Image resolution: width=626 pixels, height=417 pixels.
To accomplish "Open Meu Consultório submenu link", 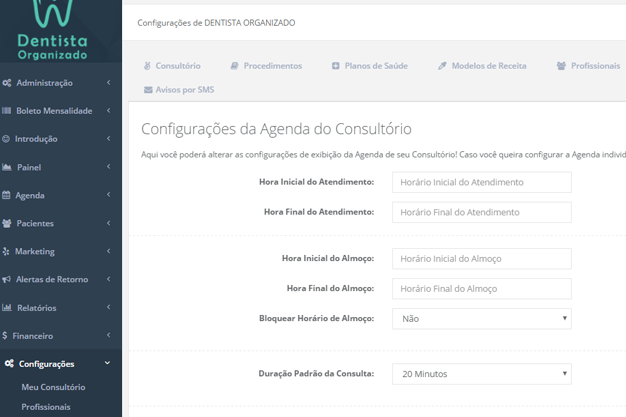I will coord(53,387).
